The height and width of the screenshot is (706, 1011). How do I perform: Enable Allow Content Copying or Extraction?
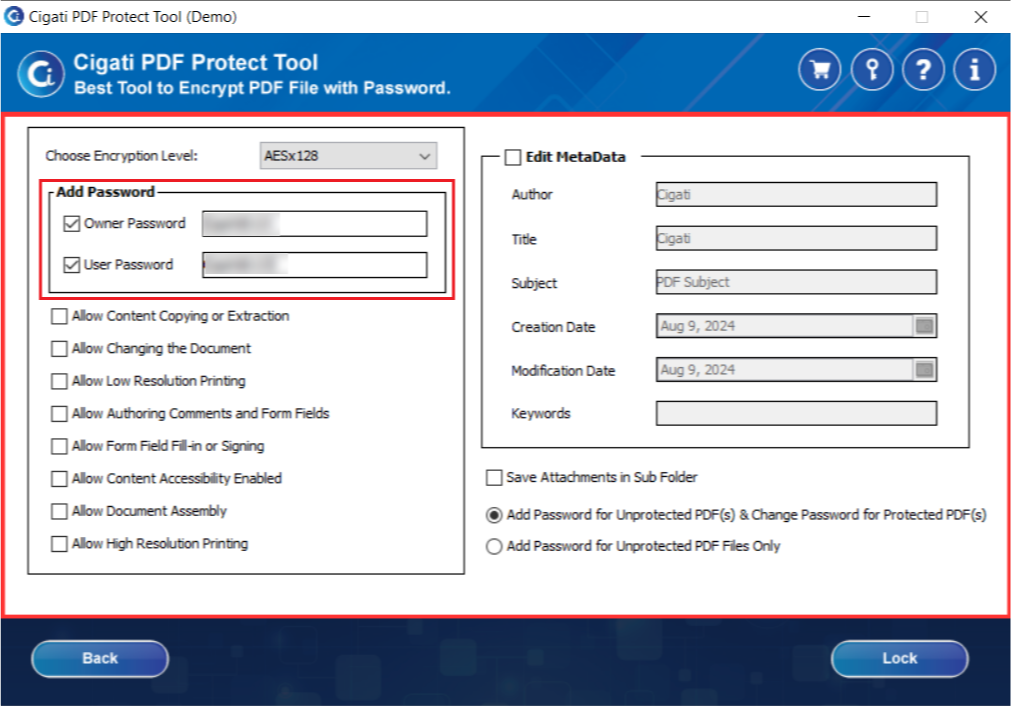coord(59,317)
